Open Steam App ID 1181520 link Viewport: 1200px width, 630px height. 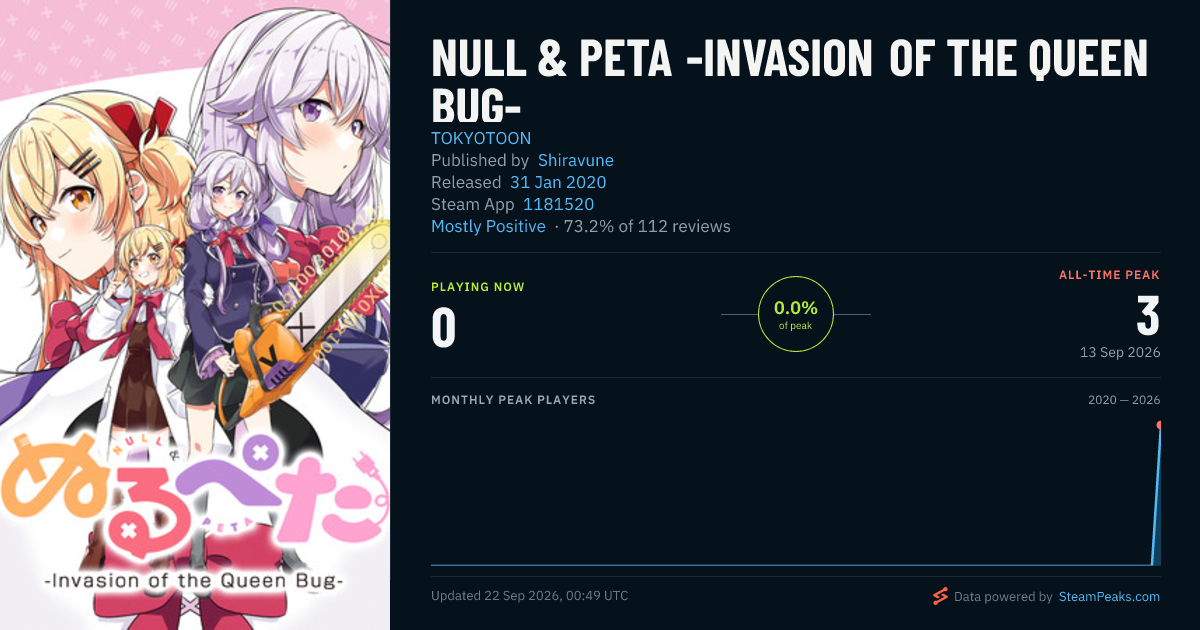pyautogui.click(x=558, y=204)
